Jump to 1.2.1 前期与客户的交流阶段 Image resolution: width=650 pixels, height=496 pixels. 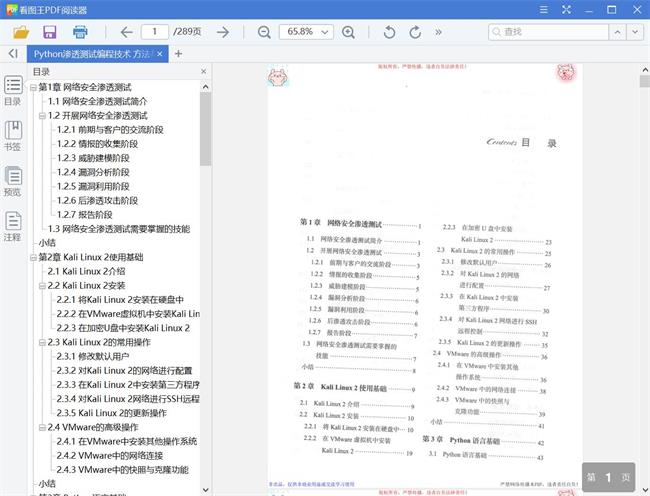[110, 130]
